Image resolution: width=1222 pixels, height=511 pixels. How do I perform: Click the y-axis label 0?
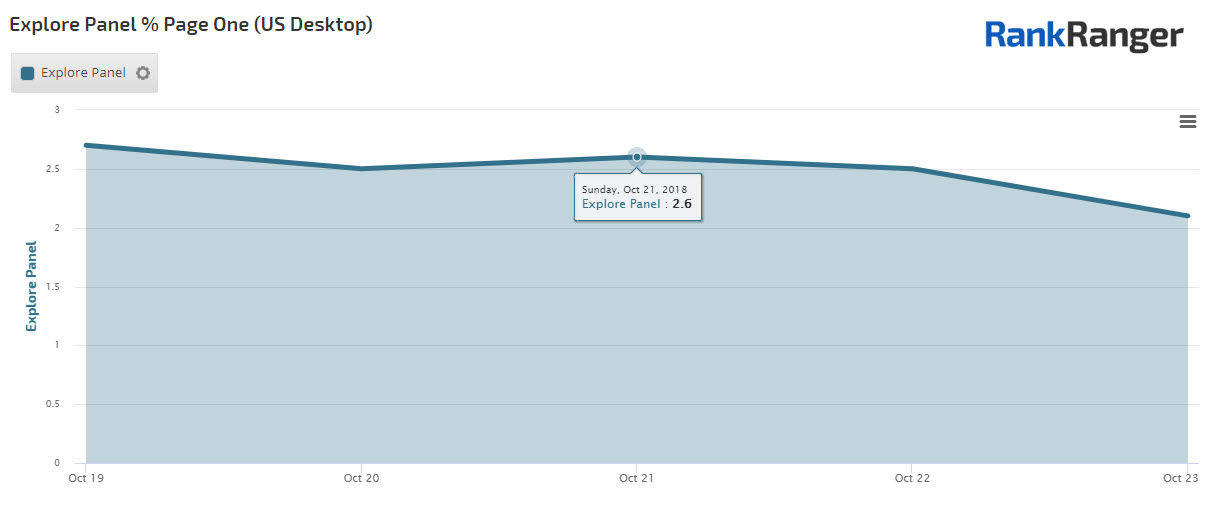pos(57,463)
